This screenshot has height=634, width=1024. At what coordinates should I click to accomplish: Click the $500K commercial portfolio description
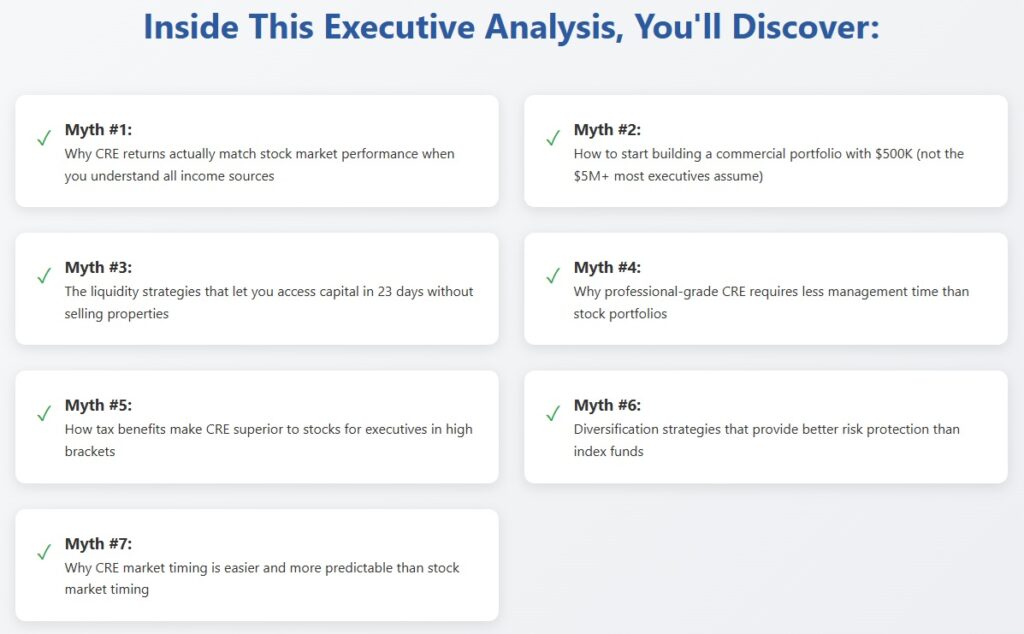[768, 165]
